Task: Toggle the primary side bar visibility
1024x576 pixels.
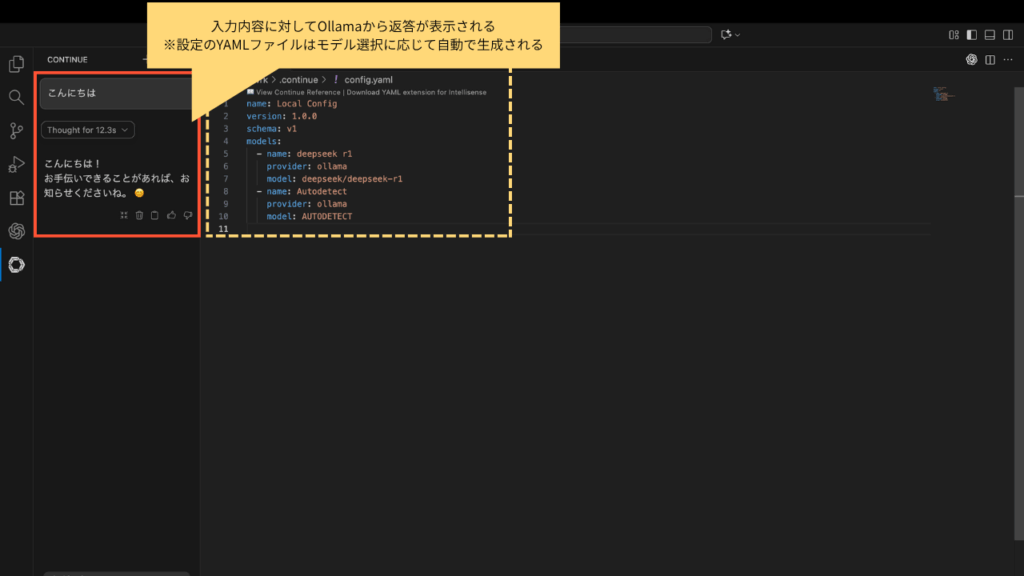Action: click(x=971, y=35)
